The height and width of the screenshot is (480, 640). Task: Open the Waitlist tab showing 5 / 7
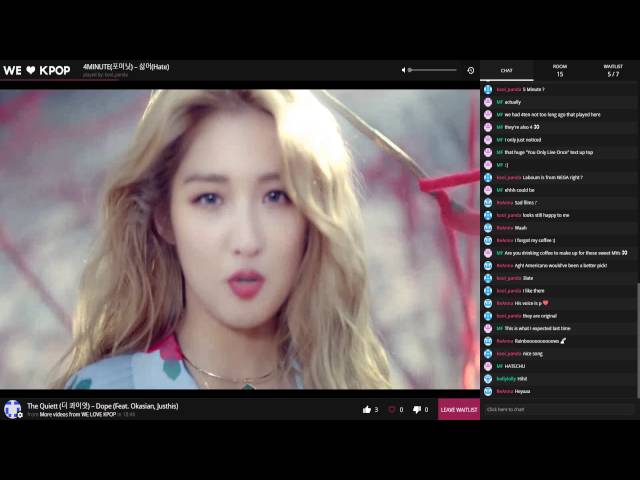tap(613, 71)
